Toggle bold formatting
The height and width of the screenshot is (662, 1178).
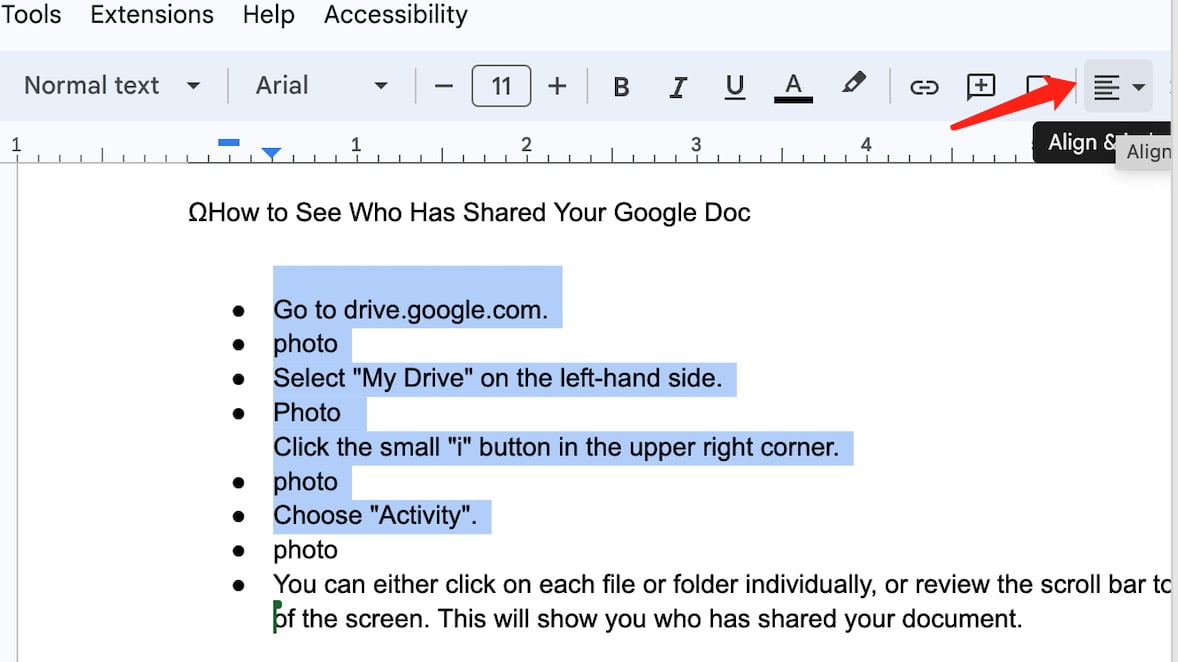click(621, 87)
